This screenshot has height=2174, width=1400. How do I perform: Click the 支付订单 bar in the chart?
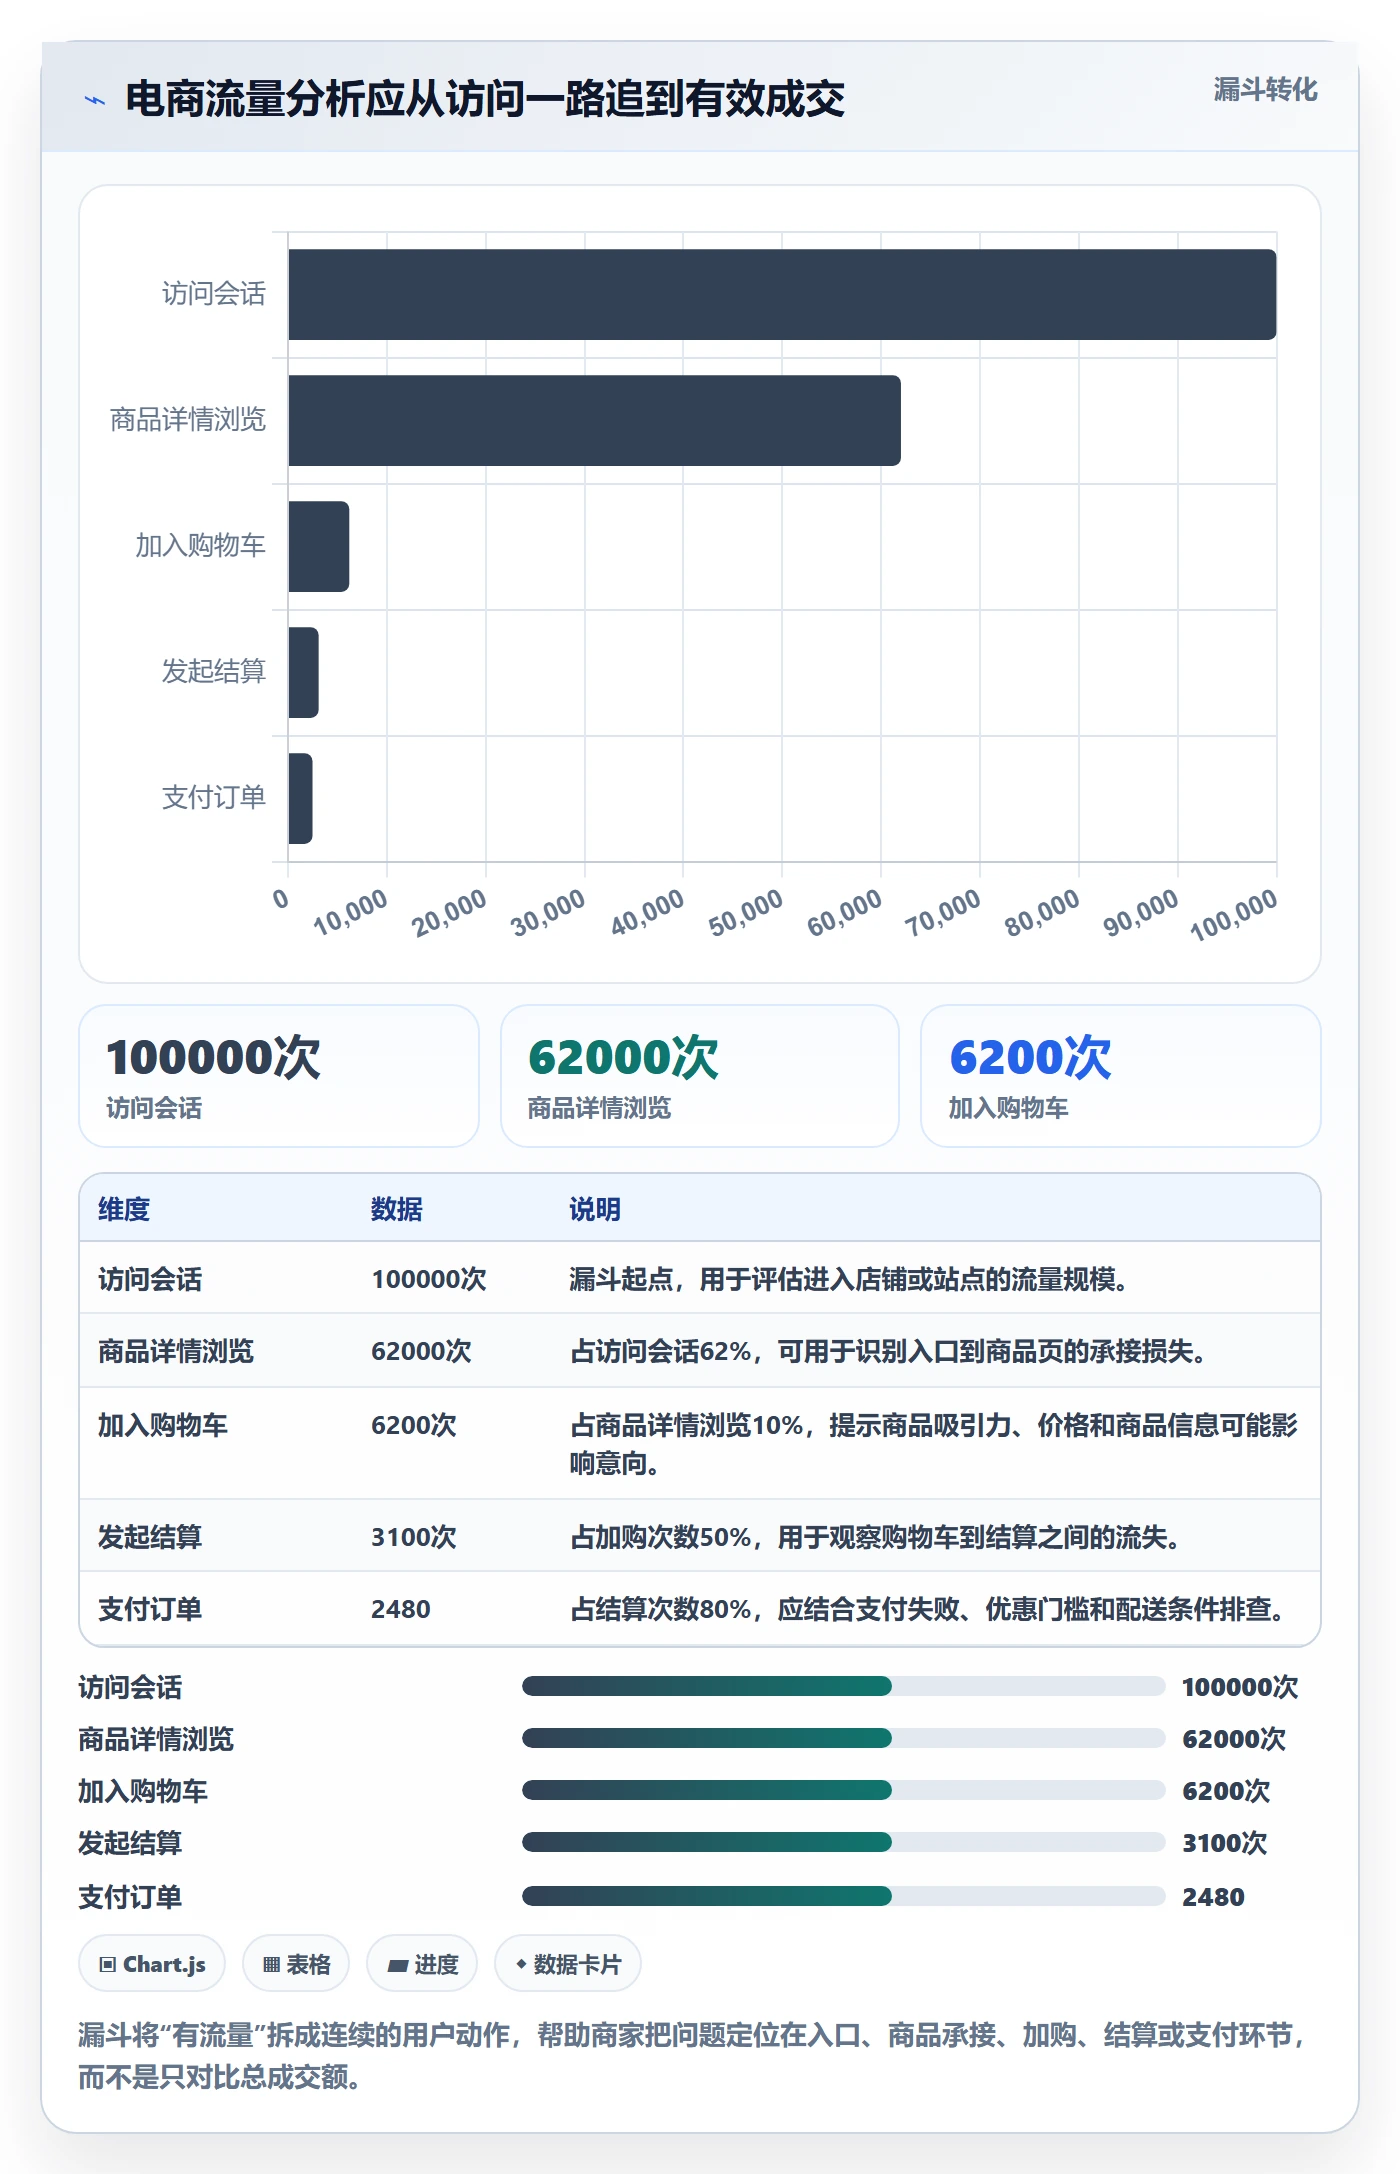pyautogui.click(x=300, y=798)
